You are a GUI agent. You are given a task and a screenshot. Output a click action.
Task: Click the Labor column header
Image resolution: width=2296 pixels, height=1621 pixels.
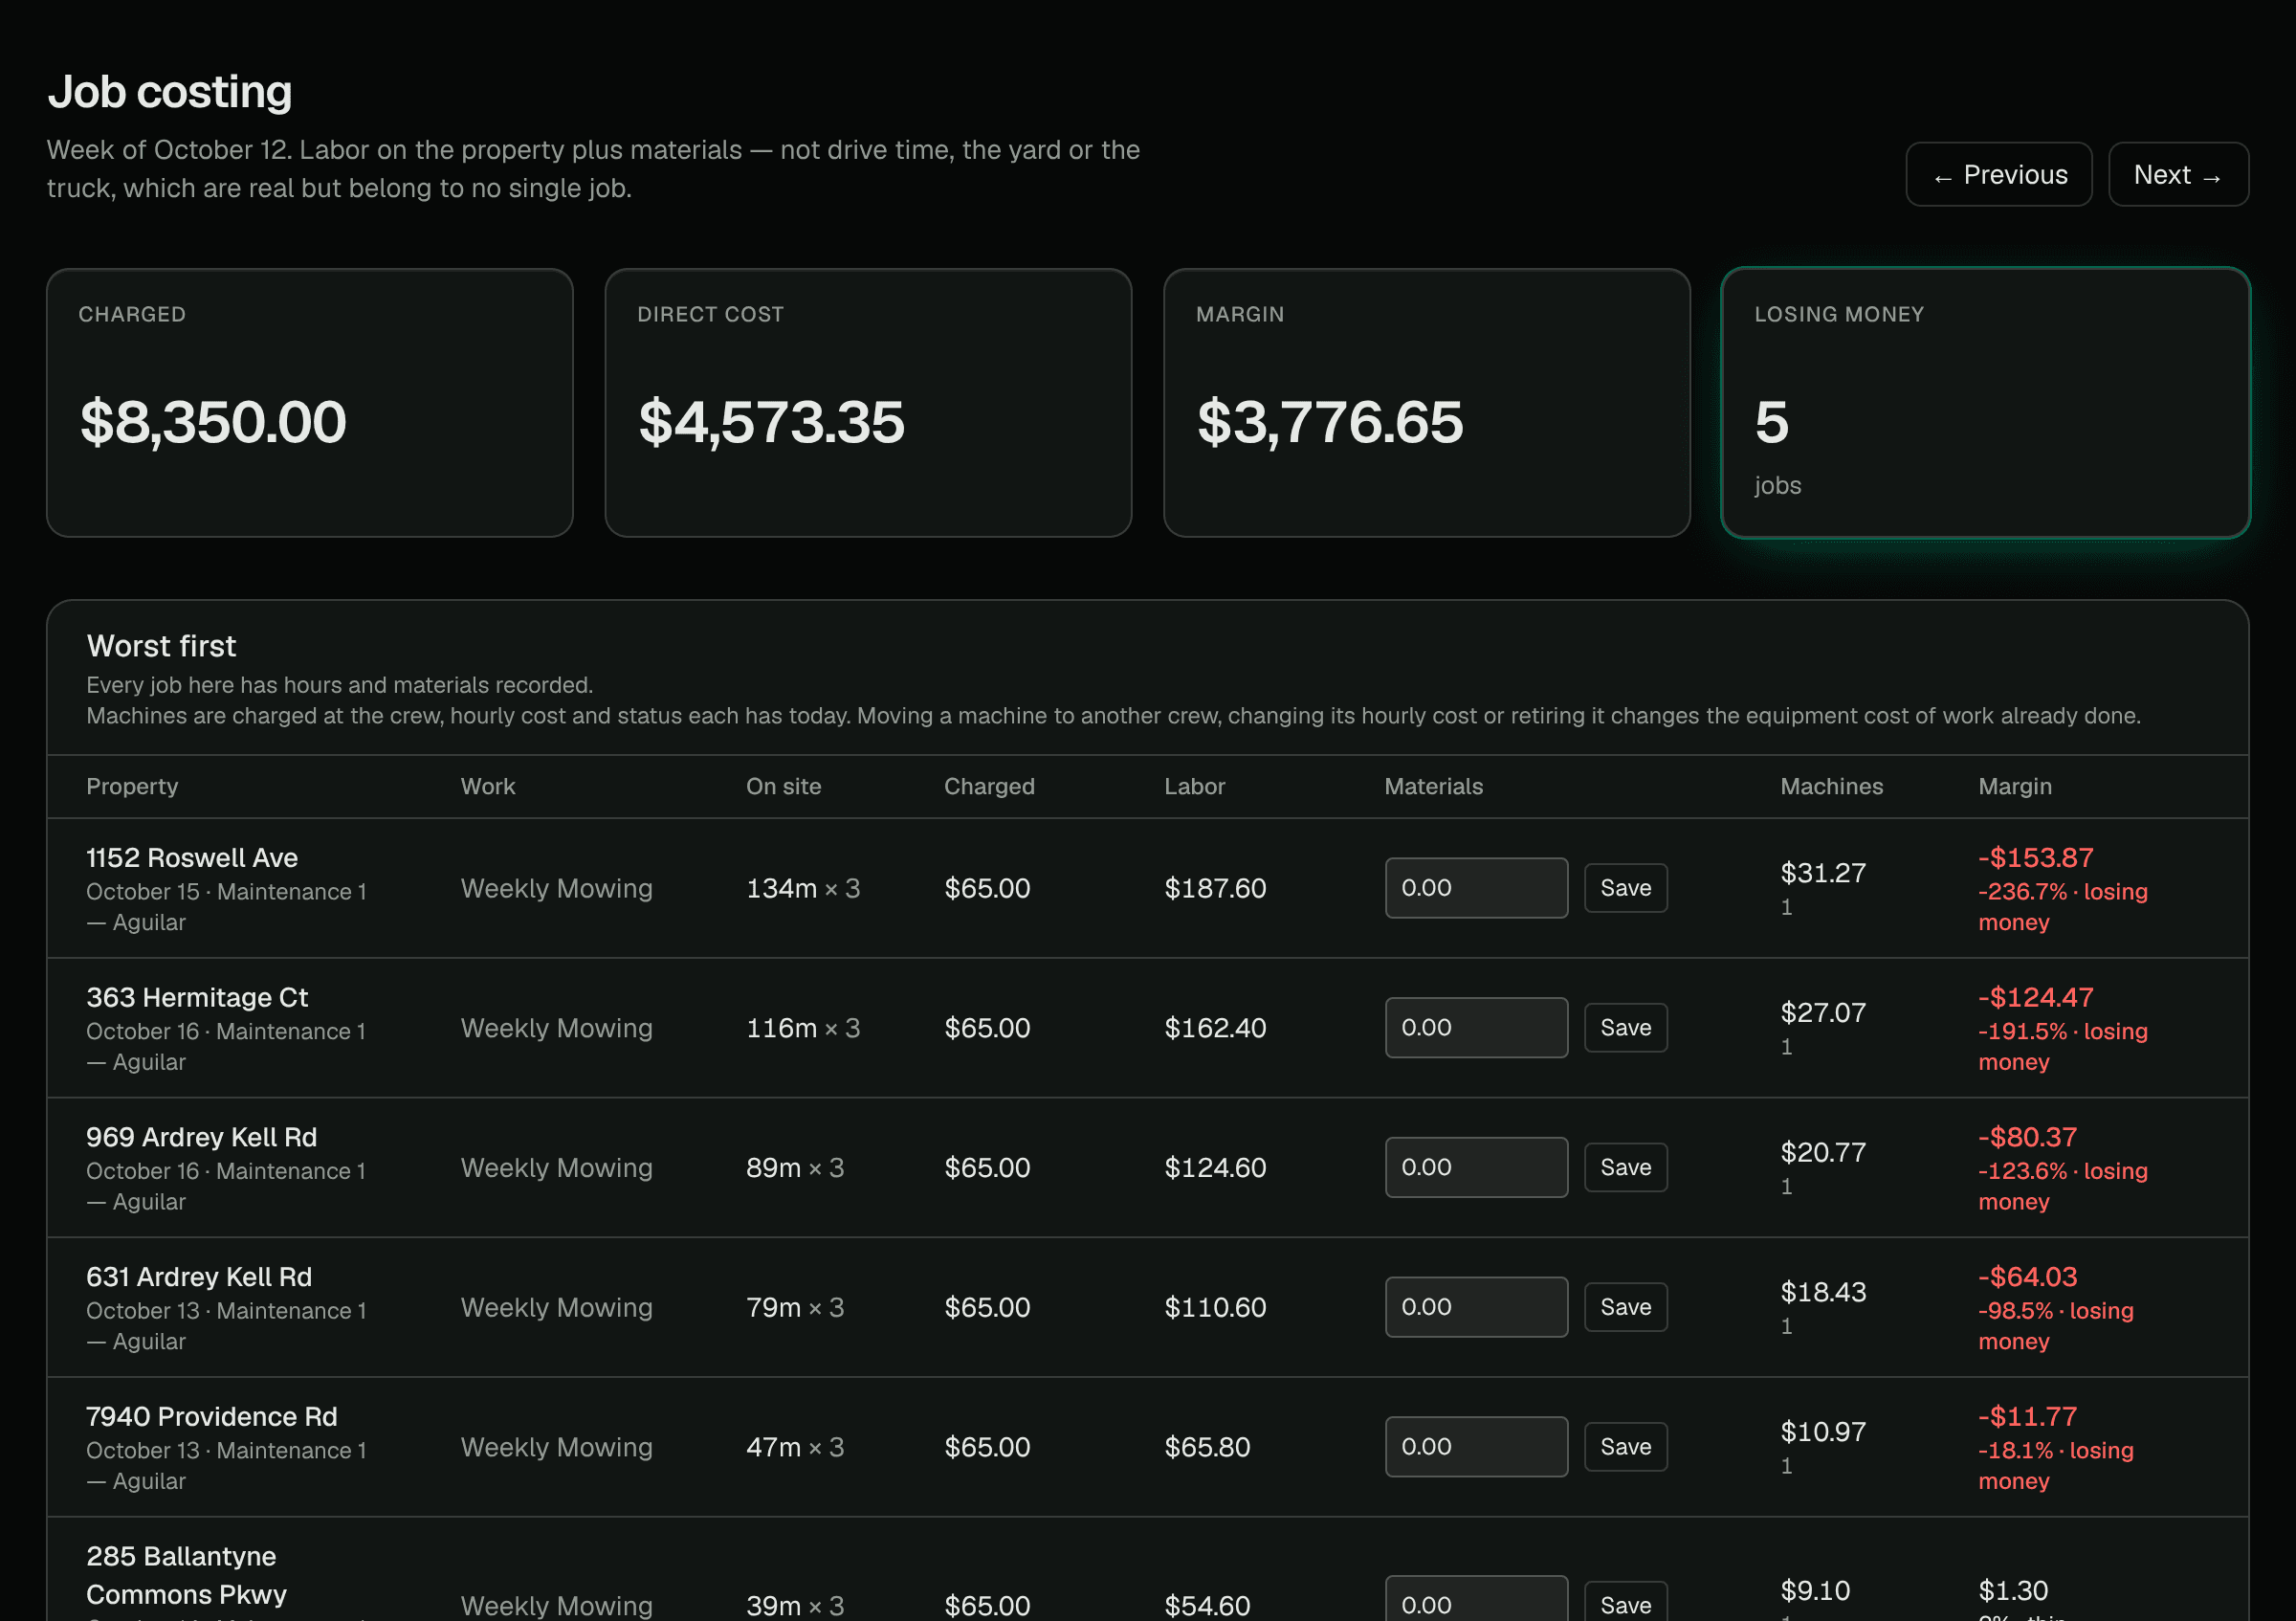pos(1194,786)
